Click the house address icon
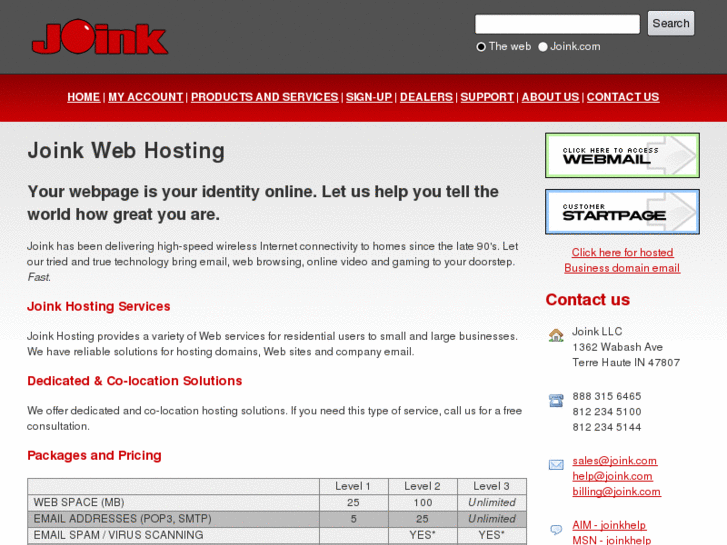Viewport: 727px width, 545px height. tap(556, 335)
